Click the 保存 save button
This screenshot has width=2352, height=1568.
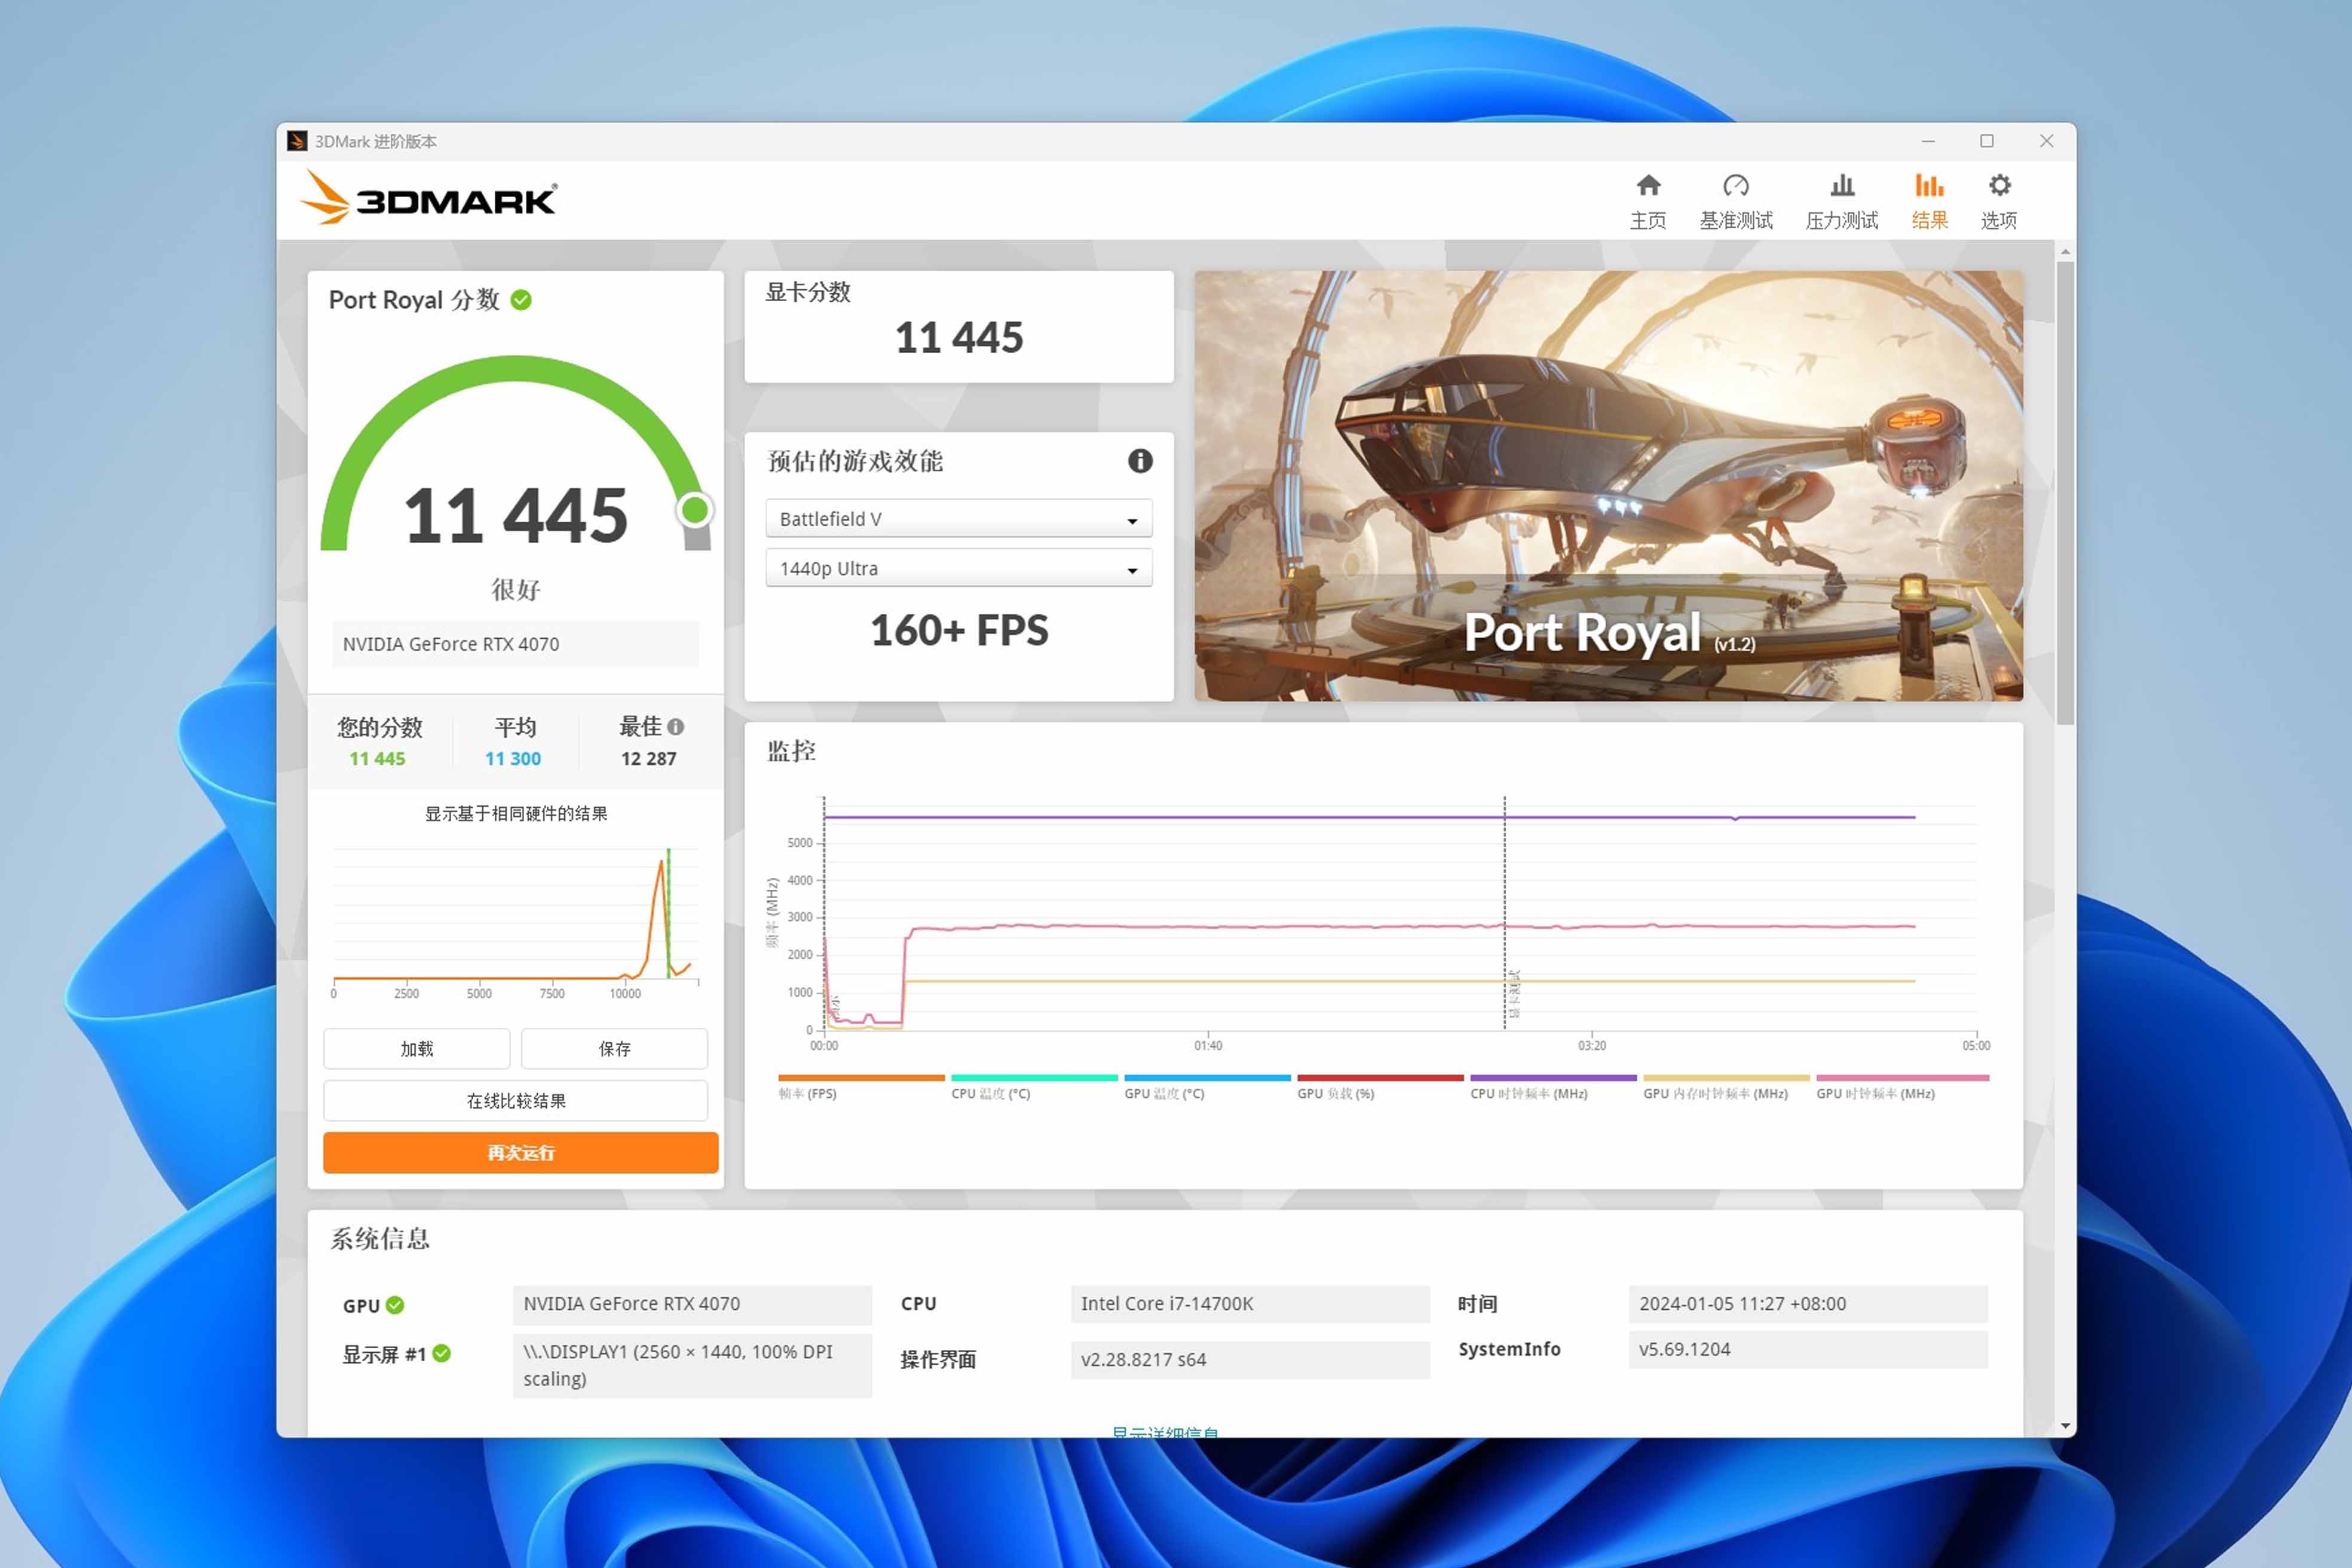(x=614, y=1049)
